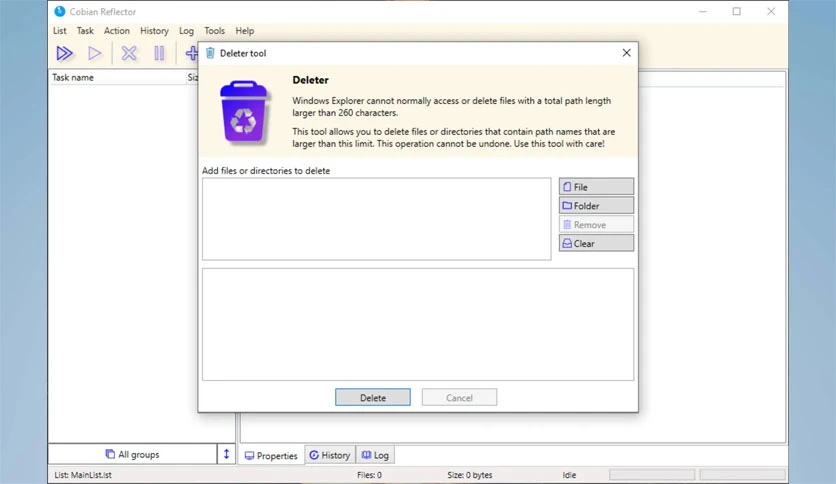Click the pause toolbar icon
The image size is (836, 484).
[x=159, y=53]
